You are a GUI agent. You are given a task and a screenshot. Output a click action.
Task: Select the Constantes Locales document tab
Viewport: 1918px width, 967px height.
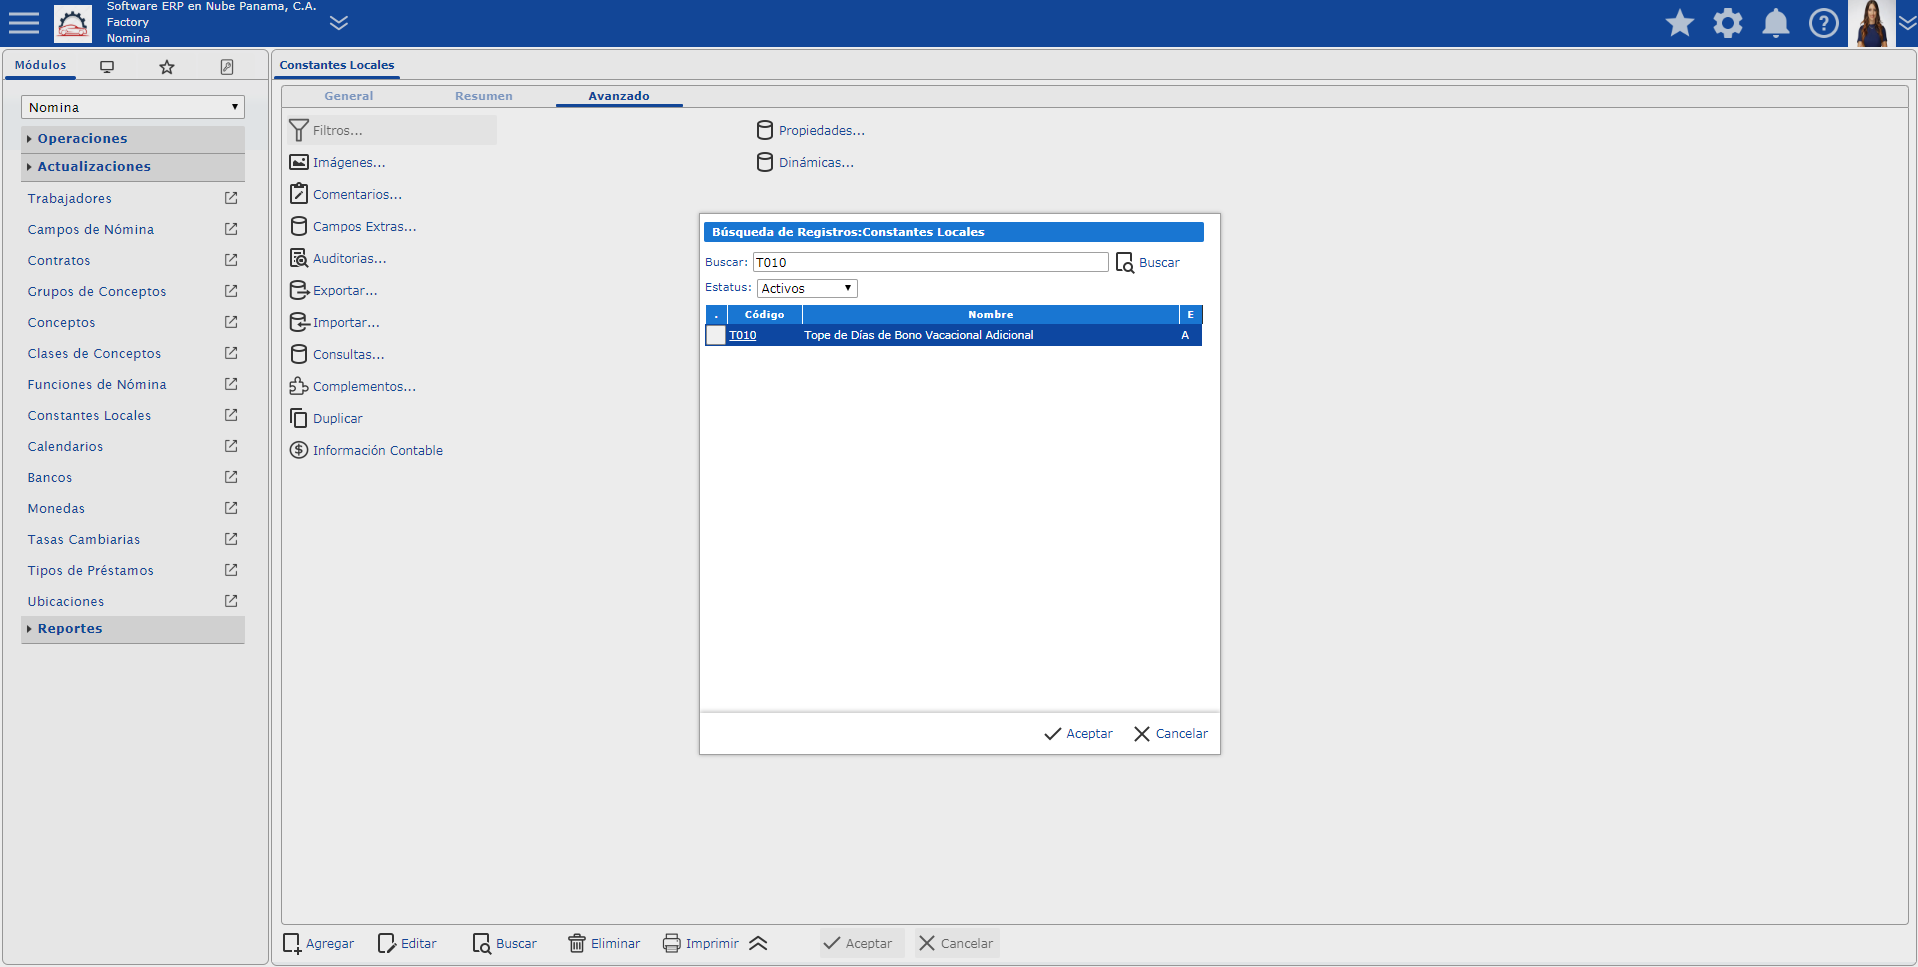tap(337, 65)
